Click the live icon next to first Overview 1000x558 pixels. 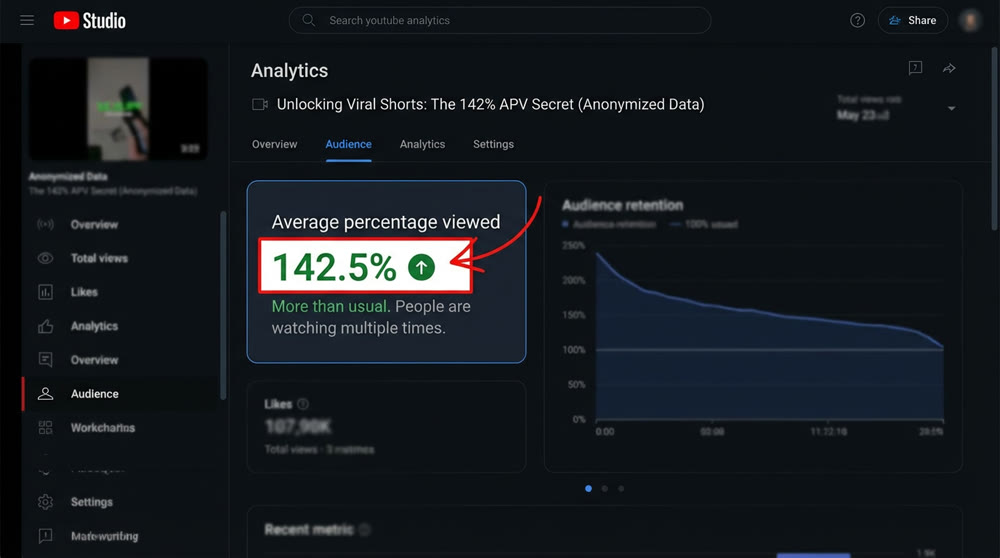pyautogui.click(x=45, y=224)
